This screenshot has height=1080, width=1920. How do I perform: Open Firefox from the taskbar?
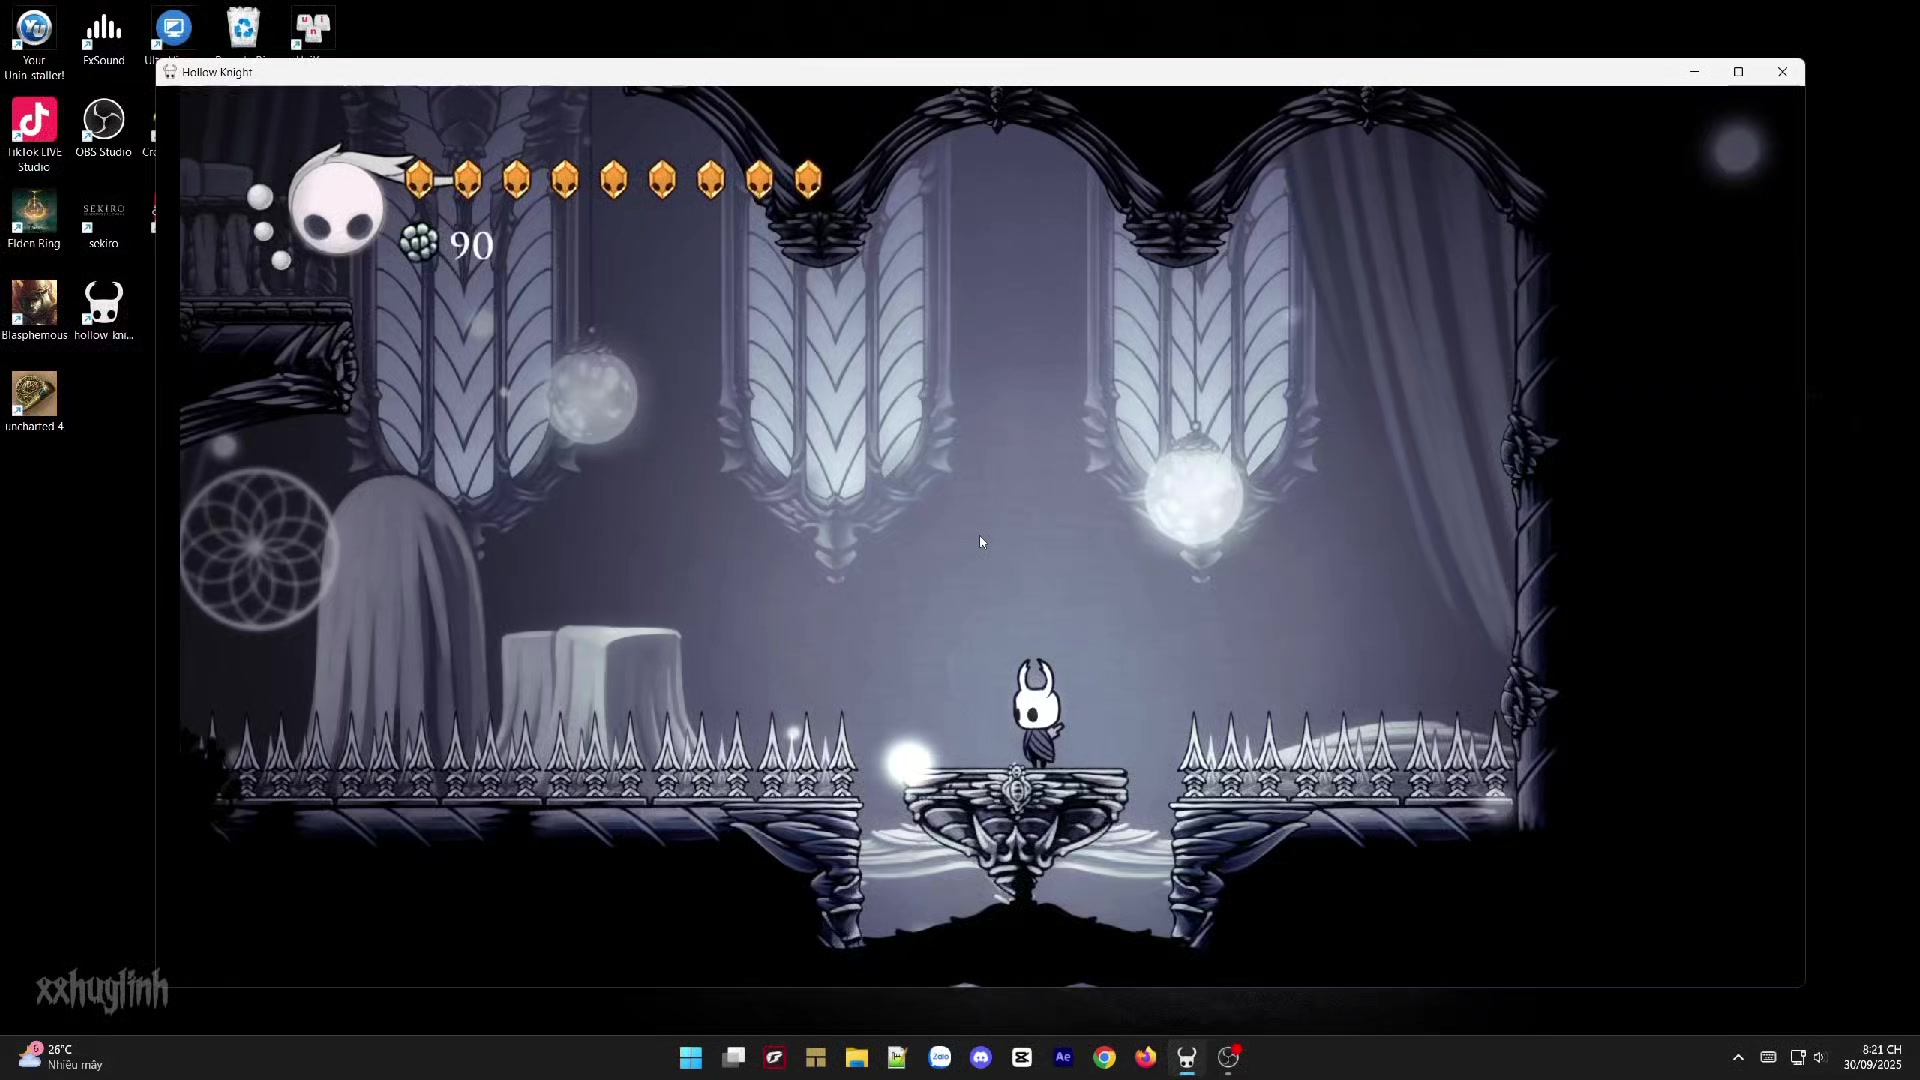coord(1145,1058)
